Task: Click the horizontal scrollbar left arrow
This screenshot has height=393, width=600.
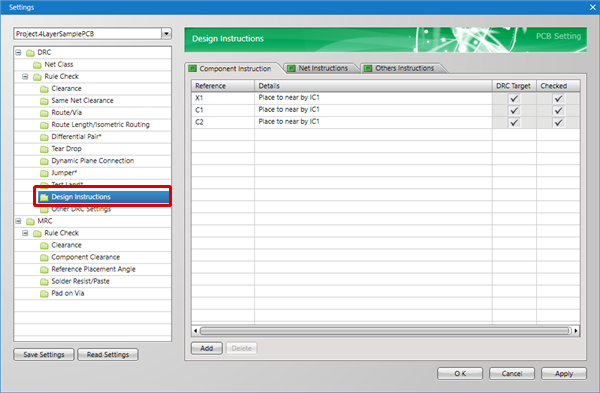Action: point(196,331)
